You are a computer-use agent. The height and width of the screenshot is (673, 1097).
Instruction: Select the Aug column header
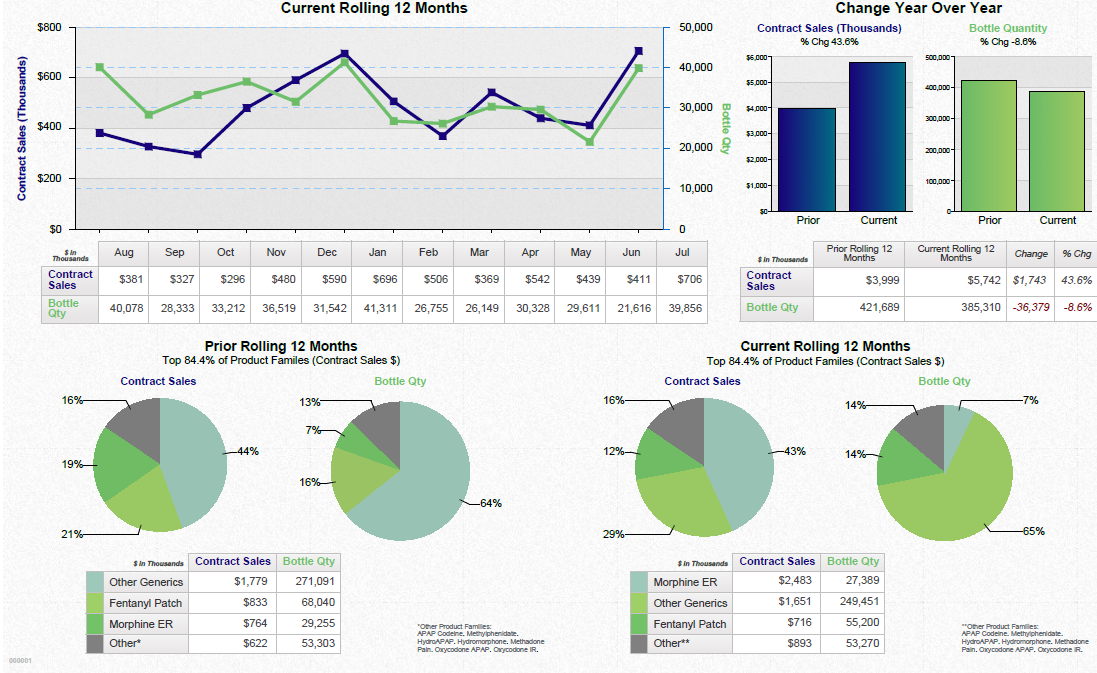tap(123, 253)
